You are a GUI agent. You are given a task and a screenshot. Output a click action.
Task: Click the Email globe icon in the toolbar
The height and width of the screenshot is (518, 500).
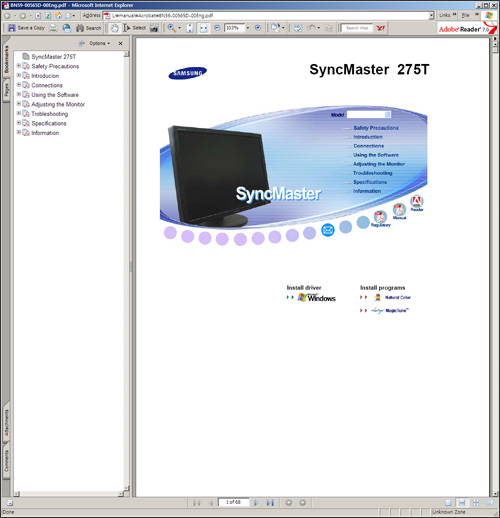tap(67, 28)
